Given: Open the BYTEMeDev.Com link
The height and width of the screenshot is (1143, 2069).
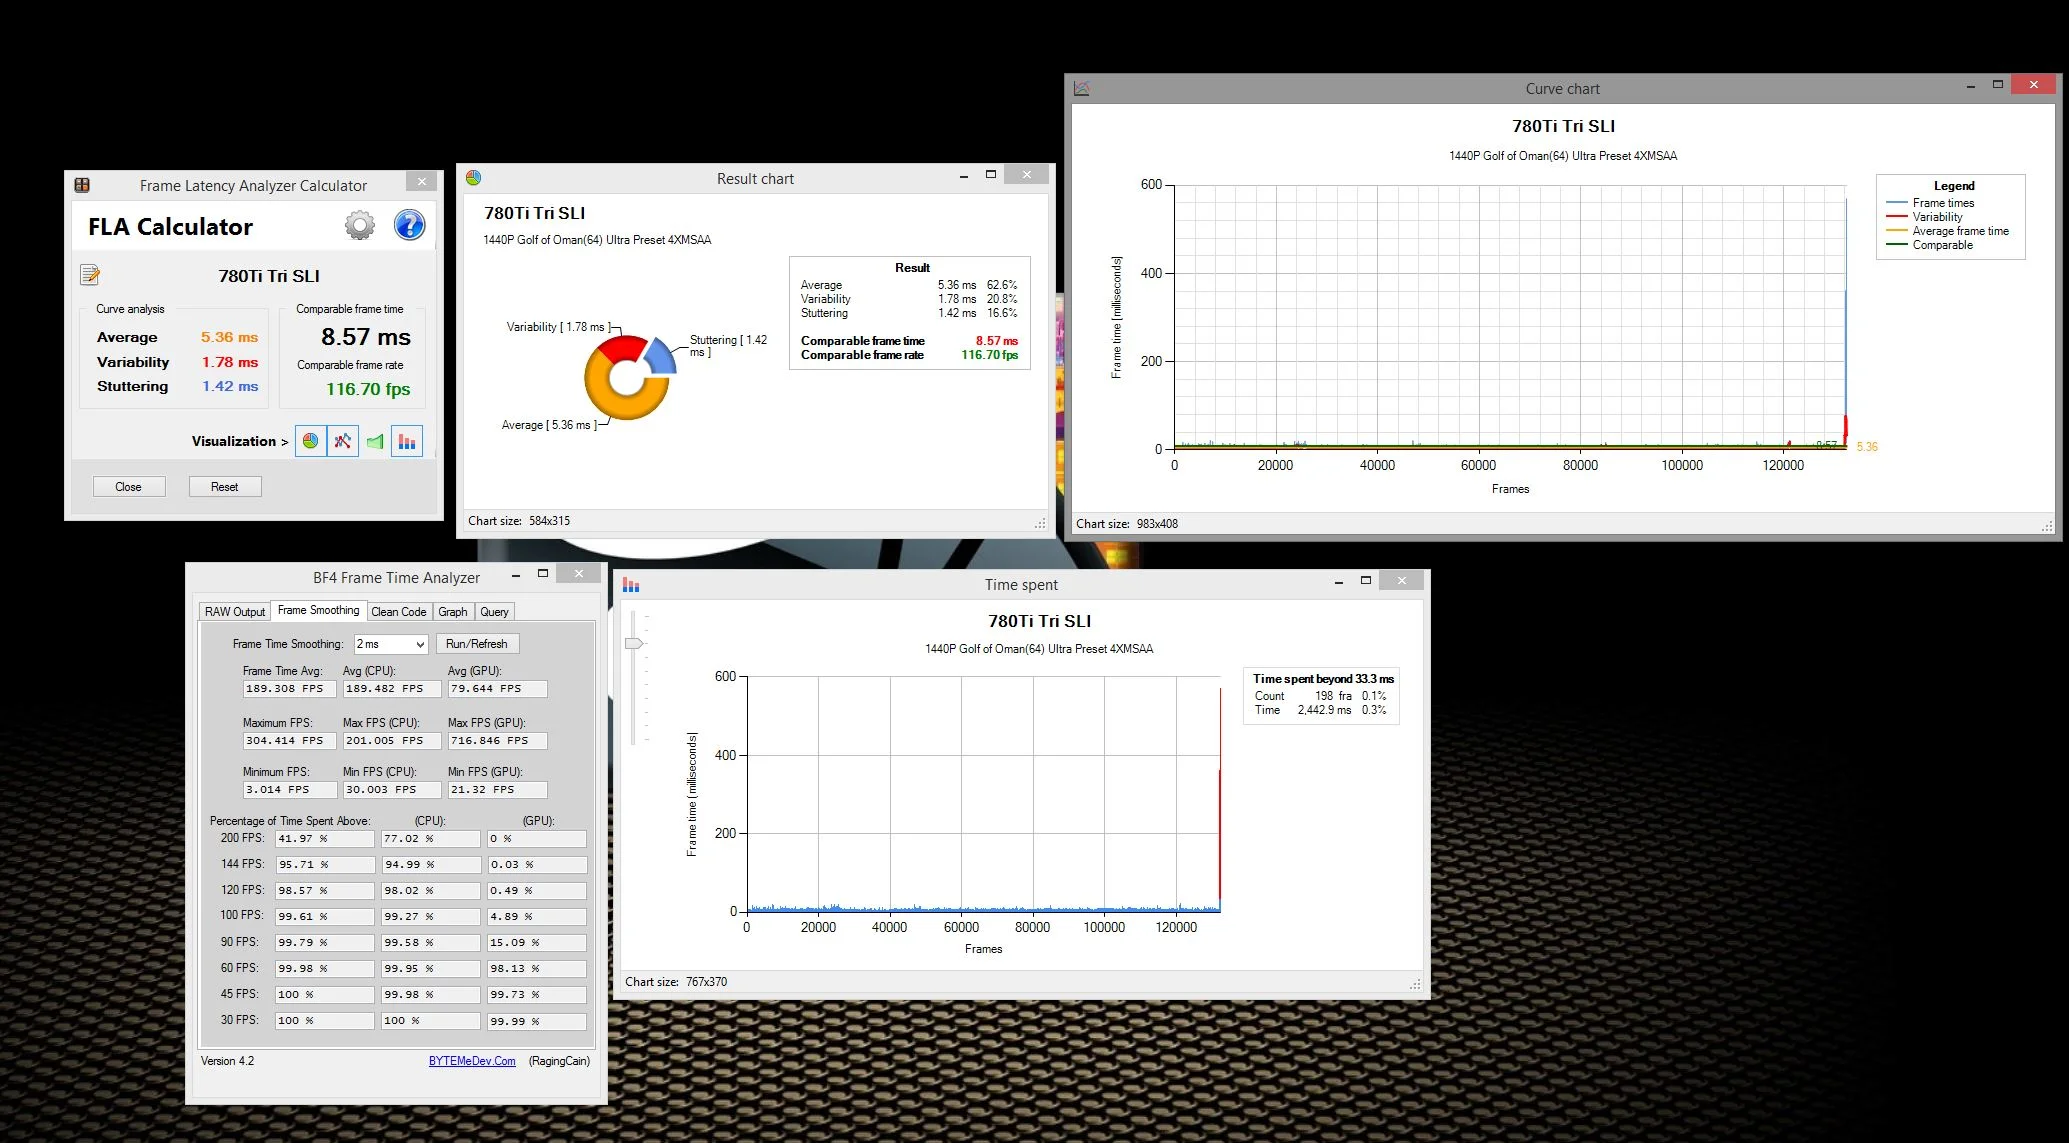Looking at the screenshot, I should tap(472, 1061).
